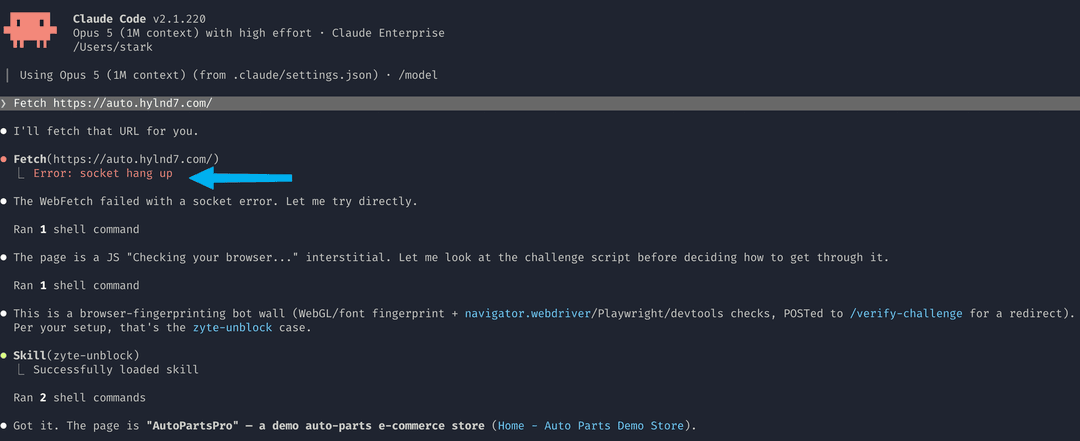Click the 'The WebFetch failed with a socket error' message
This screenshot has width=1080, height=441.
(216, 202)
